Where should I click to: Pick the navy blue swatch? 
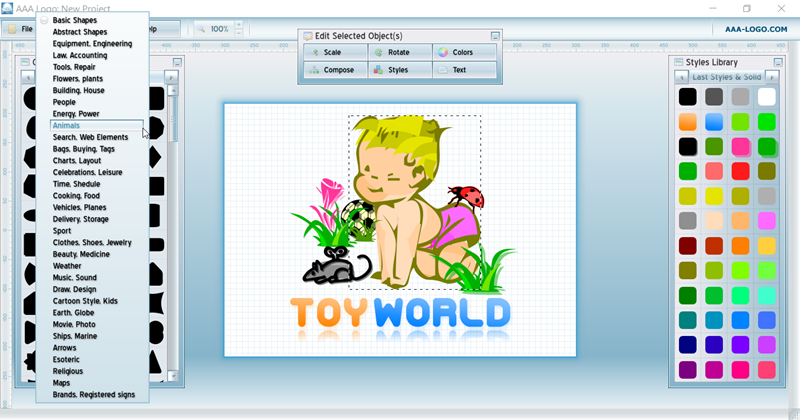(688, 345)
